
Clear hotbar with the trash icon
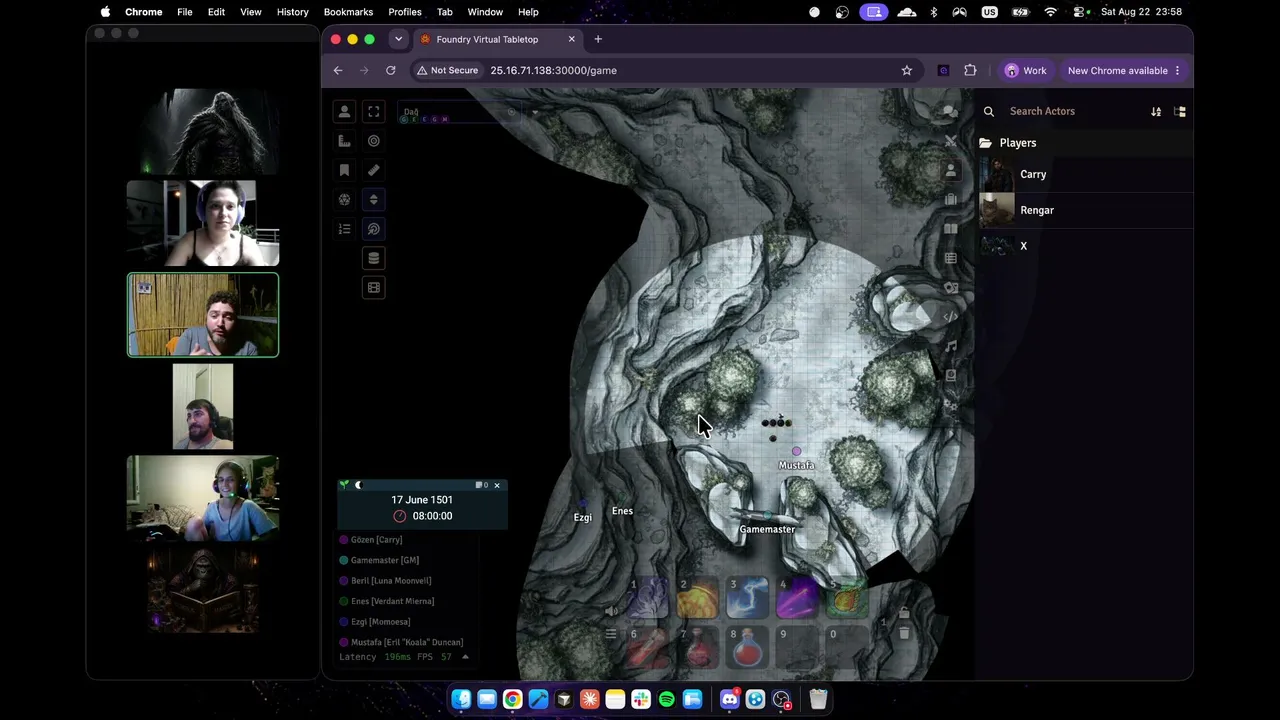[x=904, y=634]
